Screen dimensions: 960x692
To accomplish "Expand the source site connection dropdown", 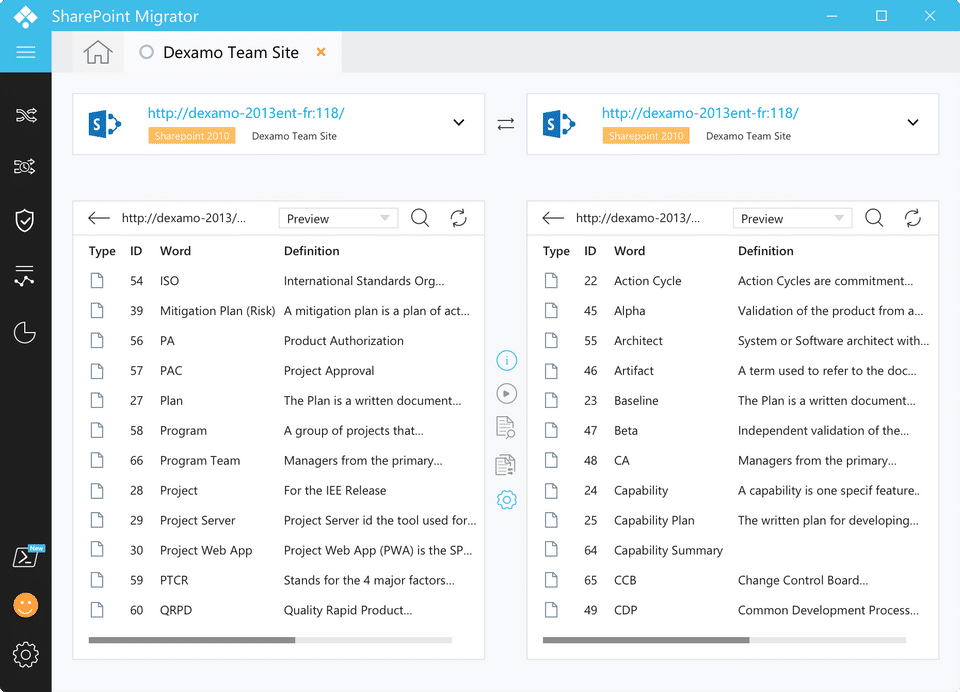I will (x=459, y=122).
